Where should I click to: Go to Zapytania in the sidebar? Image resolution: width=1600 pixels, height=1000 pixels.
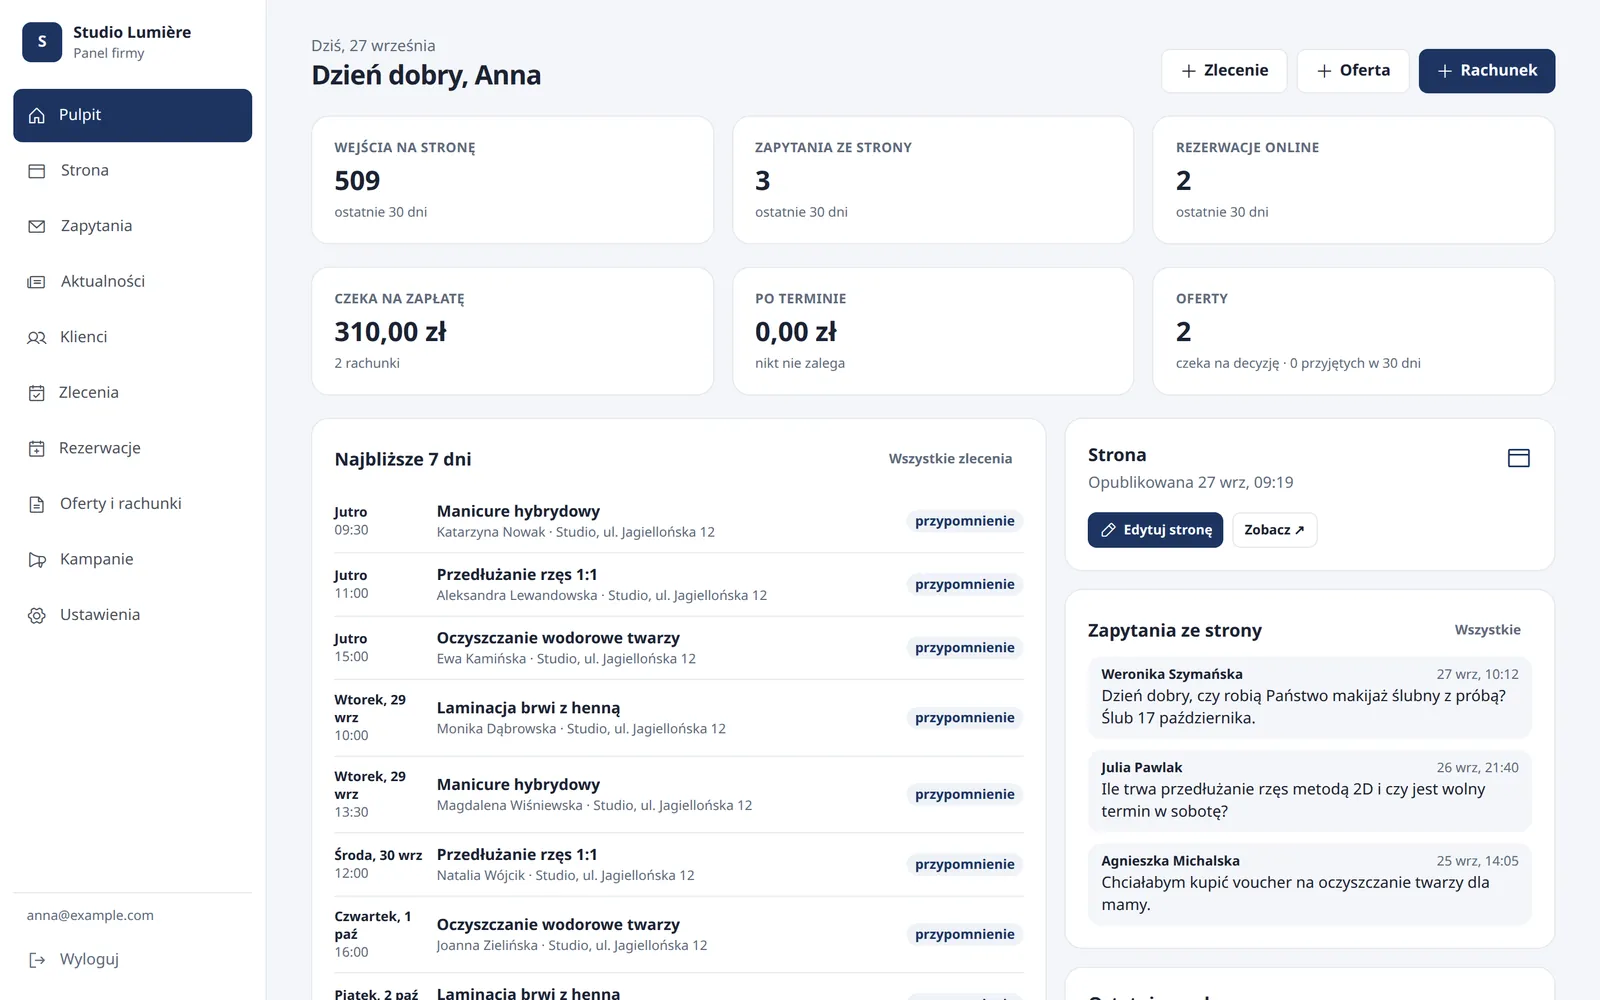coord(132,226)
